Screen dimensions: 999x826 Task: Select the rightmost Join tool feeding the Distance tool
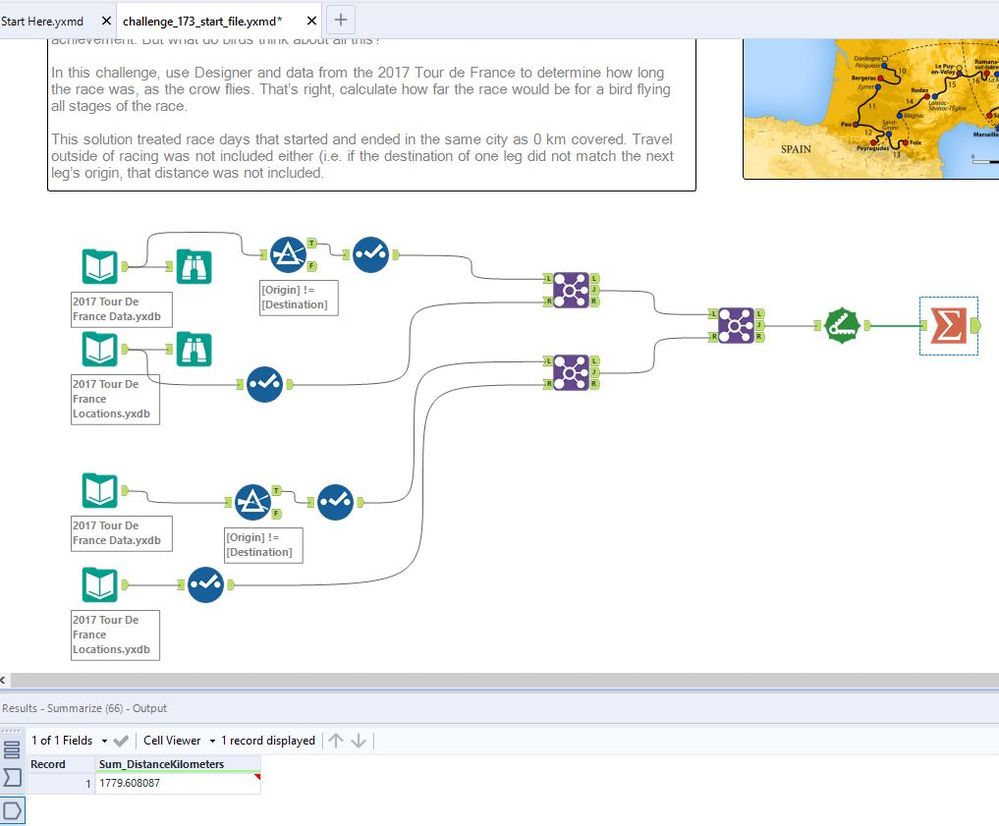click(736, 326)
